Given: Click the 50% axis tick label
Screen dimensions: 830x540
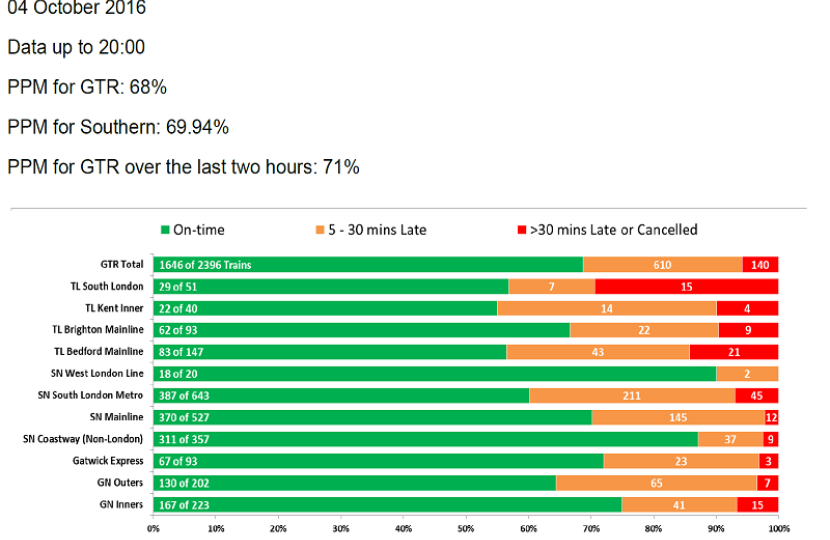Looking at the screenshot, I should [x=465, y=528].
